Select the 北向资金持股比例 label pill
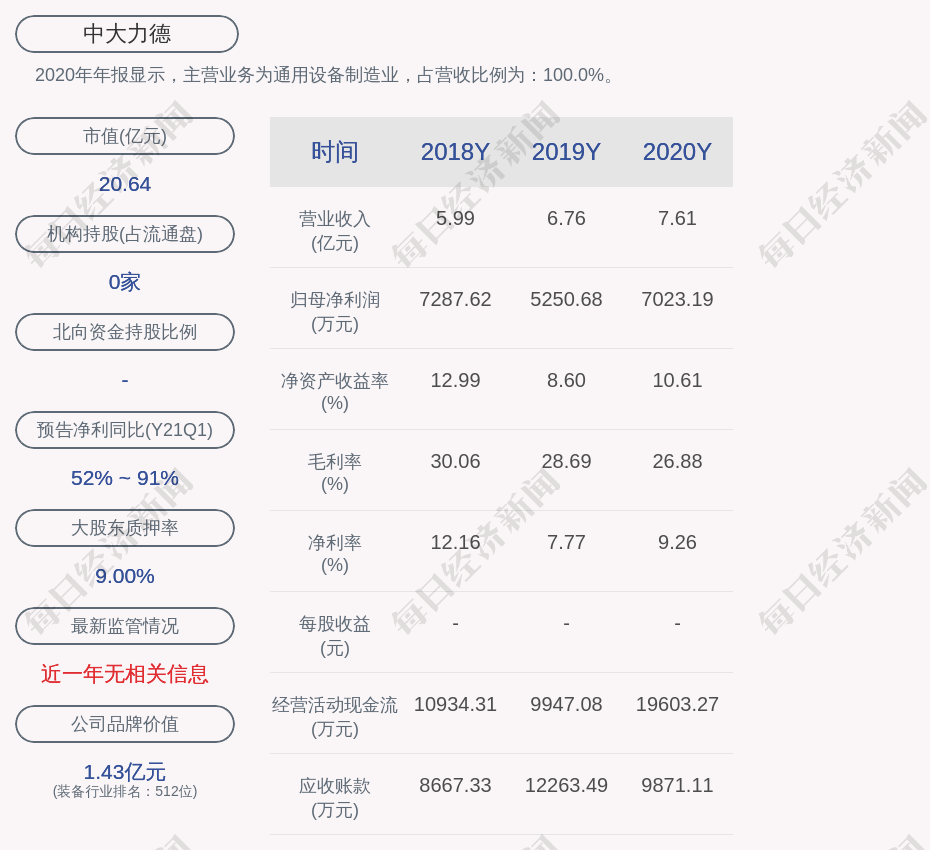The image size is (930, 850). point(125,332)
